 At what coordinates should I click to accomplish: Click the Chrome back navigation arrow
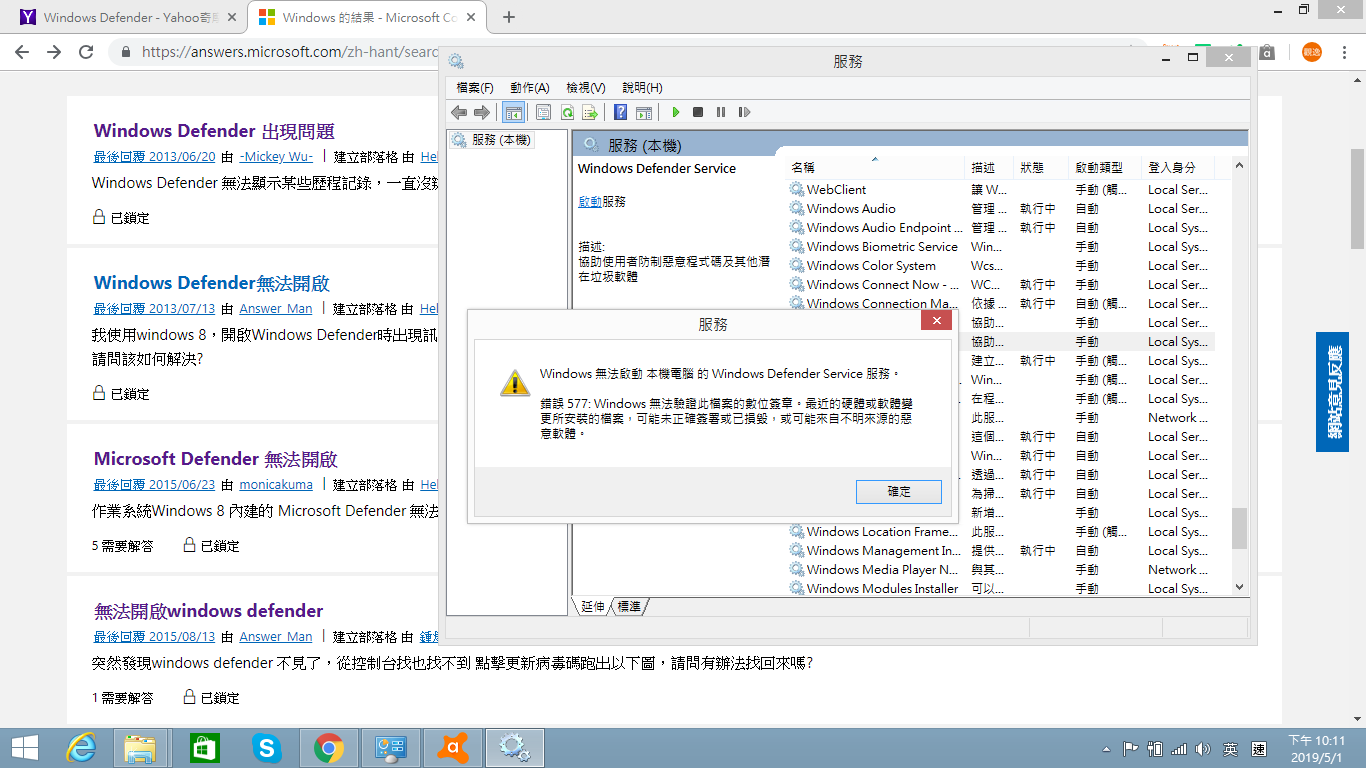[x=22, y=52]
